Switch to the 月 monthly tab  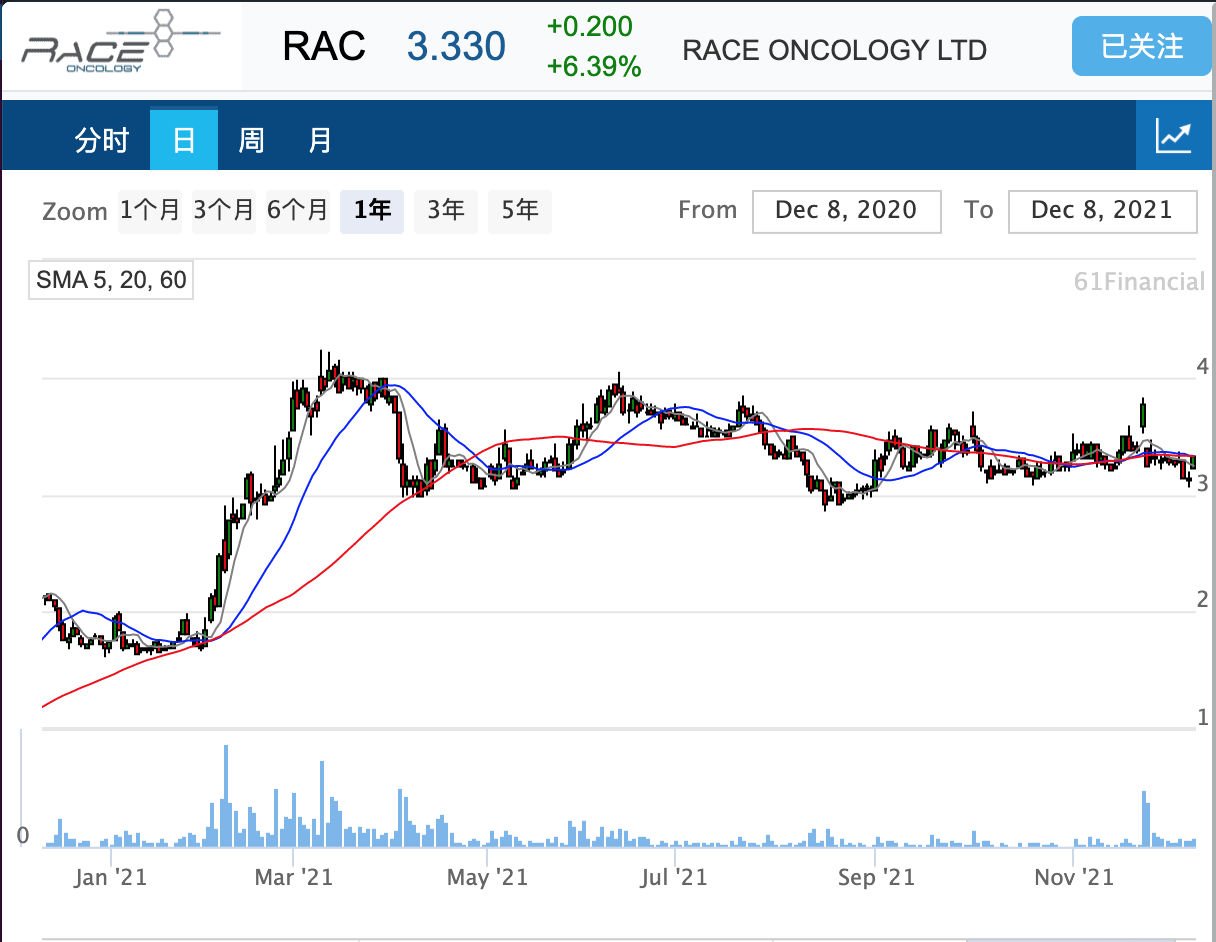[x=319, y=140]
